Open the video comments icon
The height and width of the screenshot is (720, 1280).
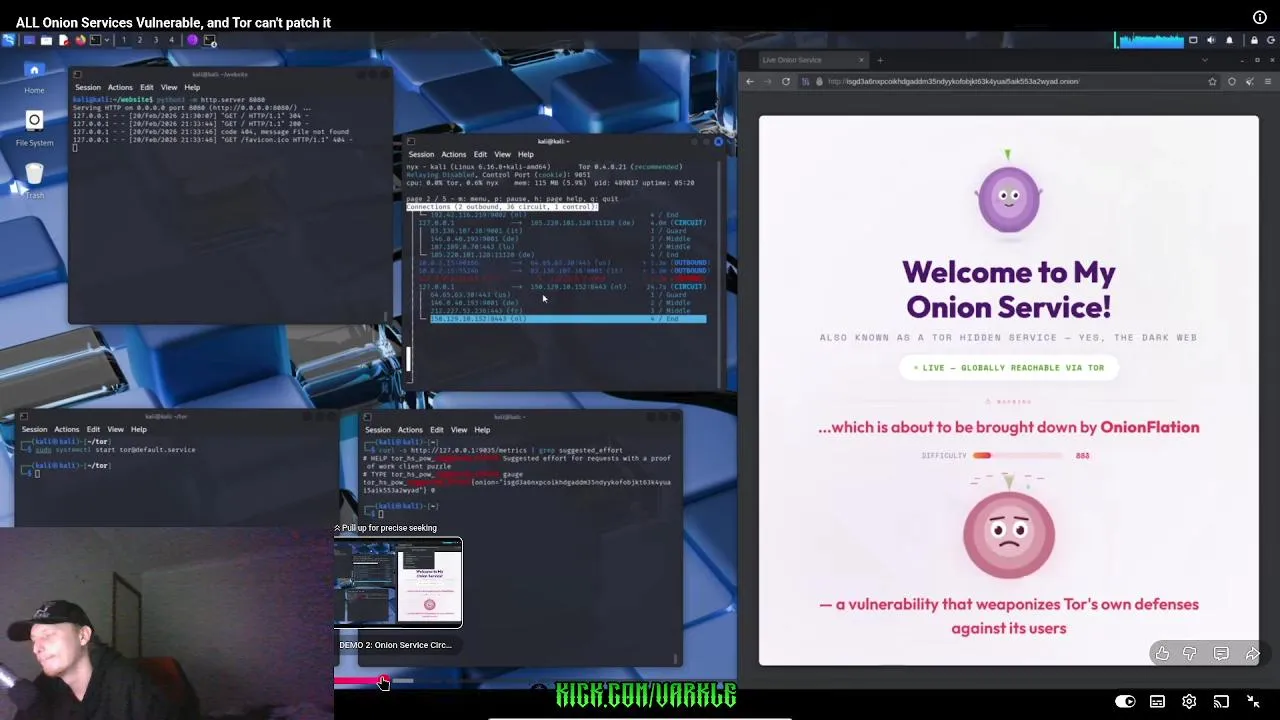tap(1221, 654)
